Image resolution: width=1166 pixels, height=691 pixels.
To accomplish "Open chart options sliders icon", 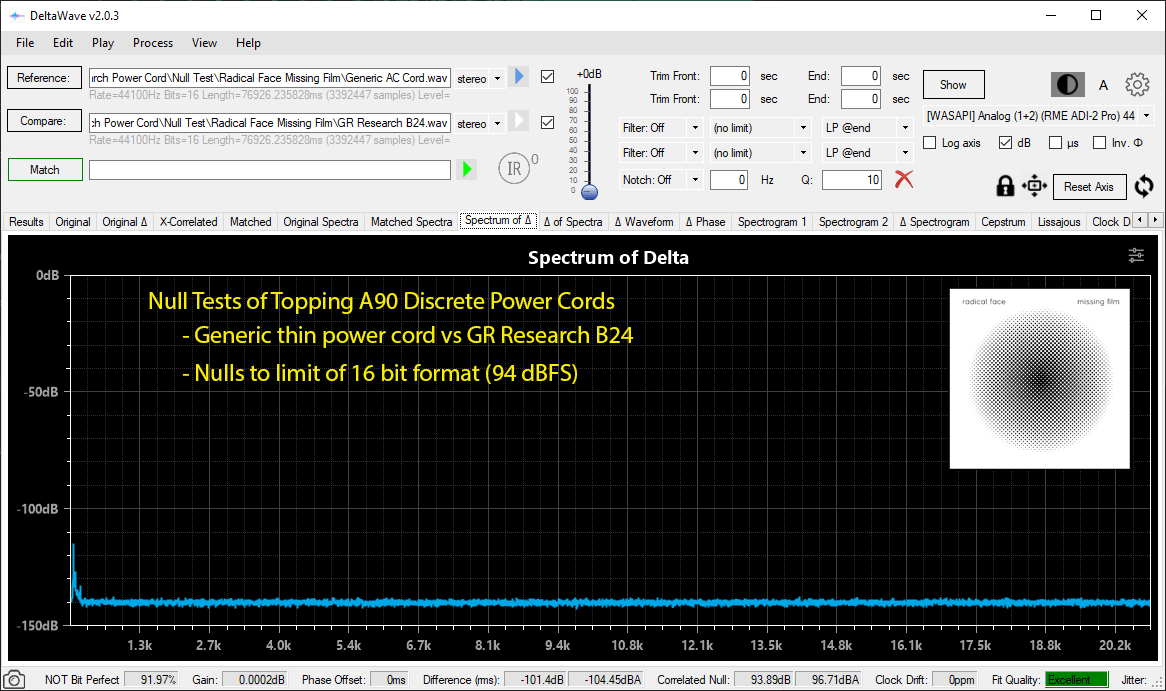I will [x=1136, y=255].
